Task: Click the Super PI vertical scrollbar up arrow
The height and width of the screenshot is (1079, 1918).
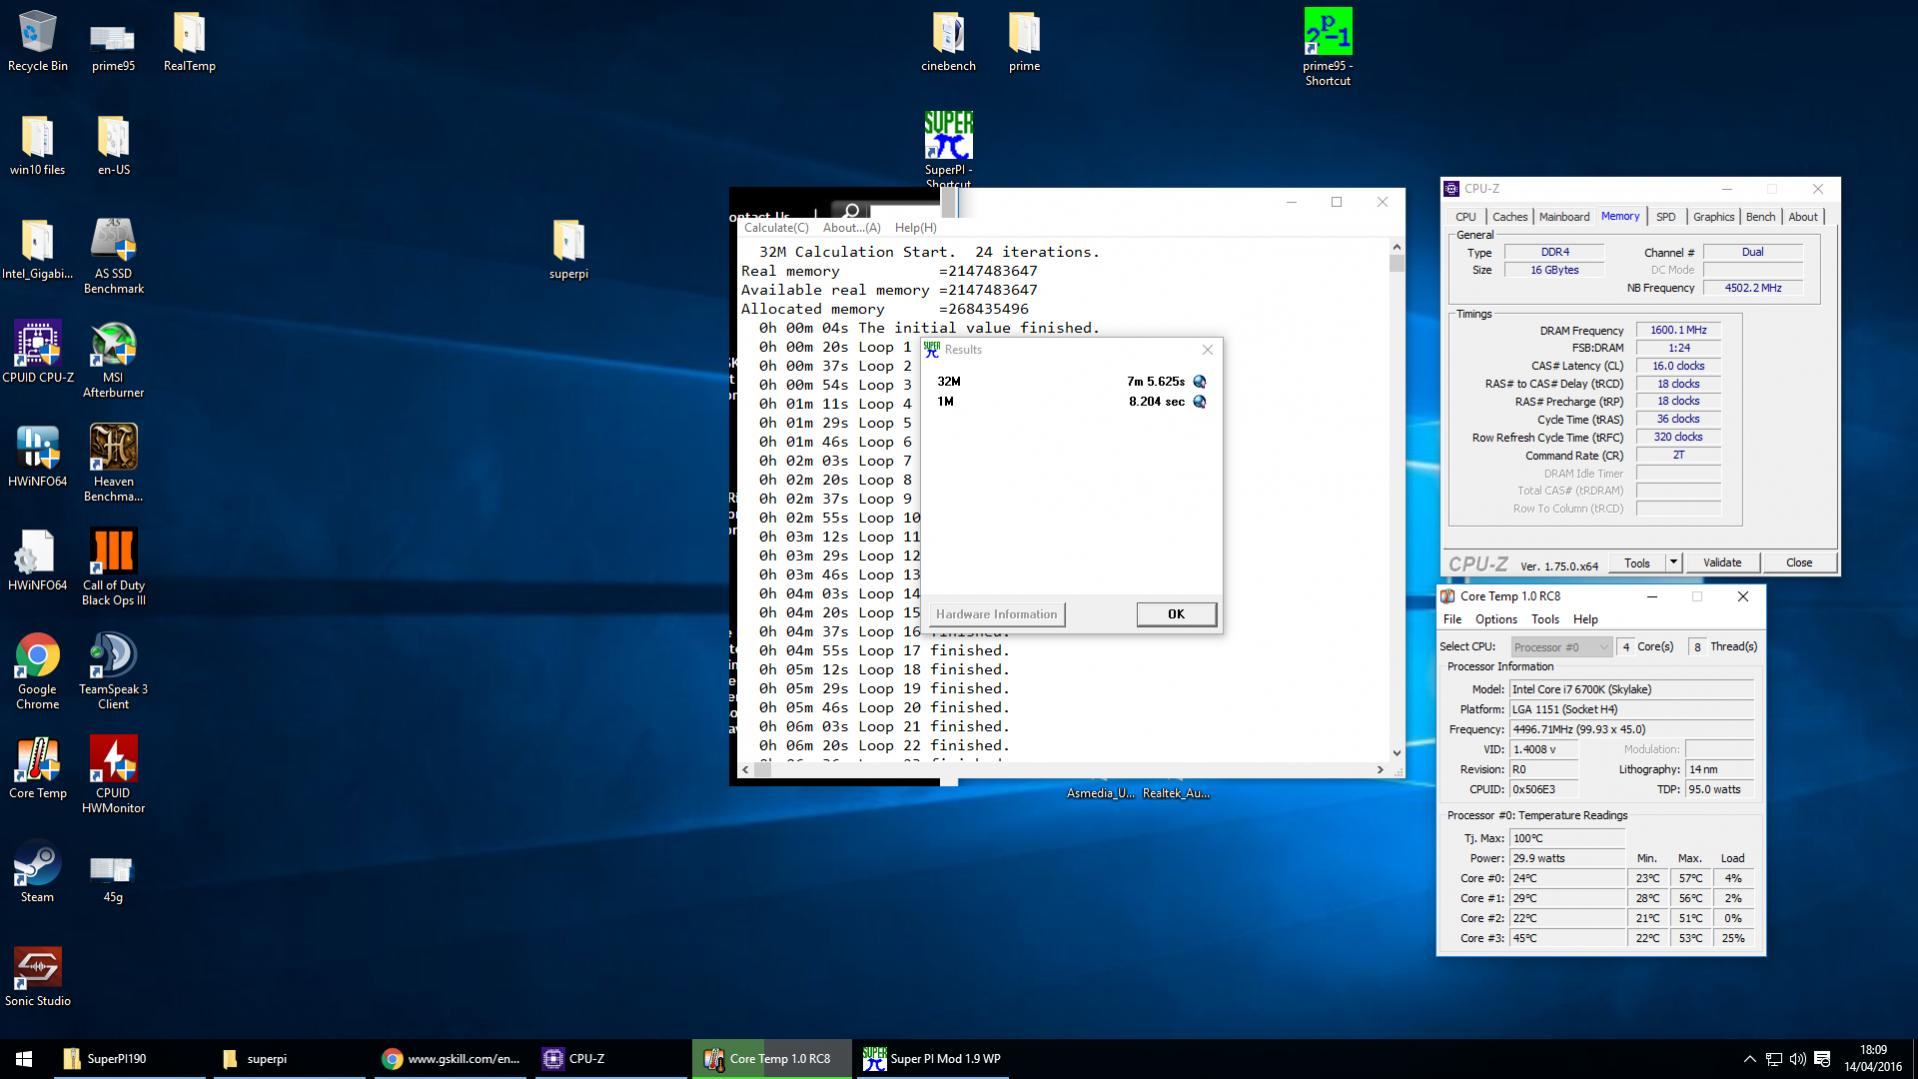Action: 1396,247
